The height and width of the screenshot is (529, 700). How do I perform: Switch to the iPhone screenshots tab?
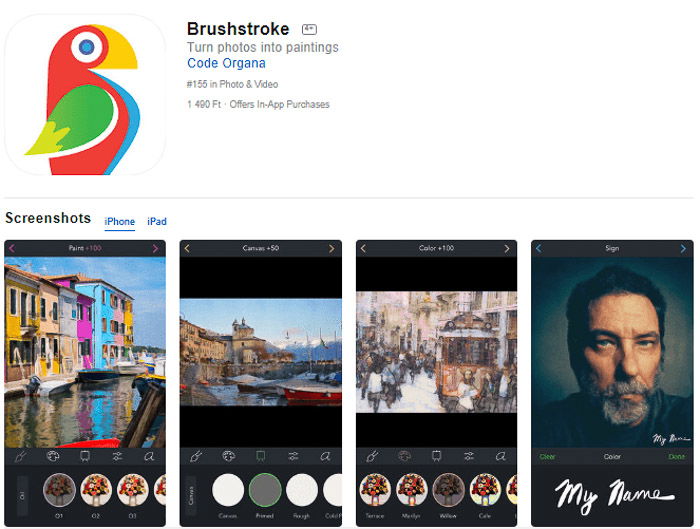(x=120, y=221)
